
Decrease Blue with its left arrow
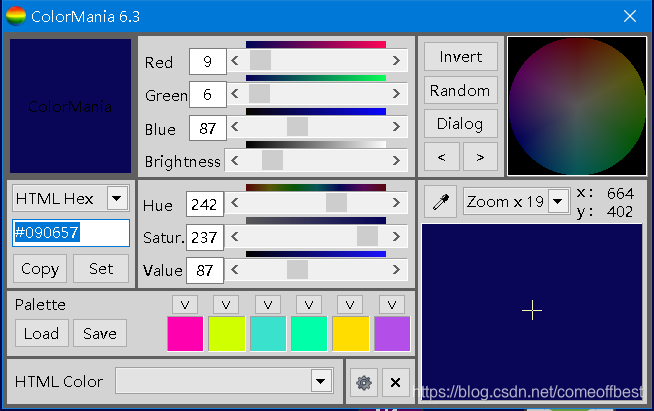point(235,127)
